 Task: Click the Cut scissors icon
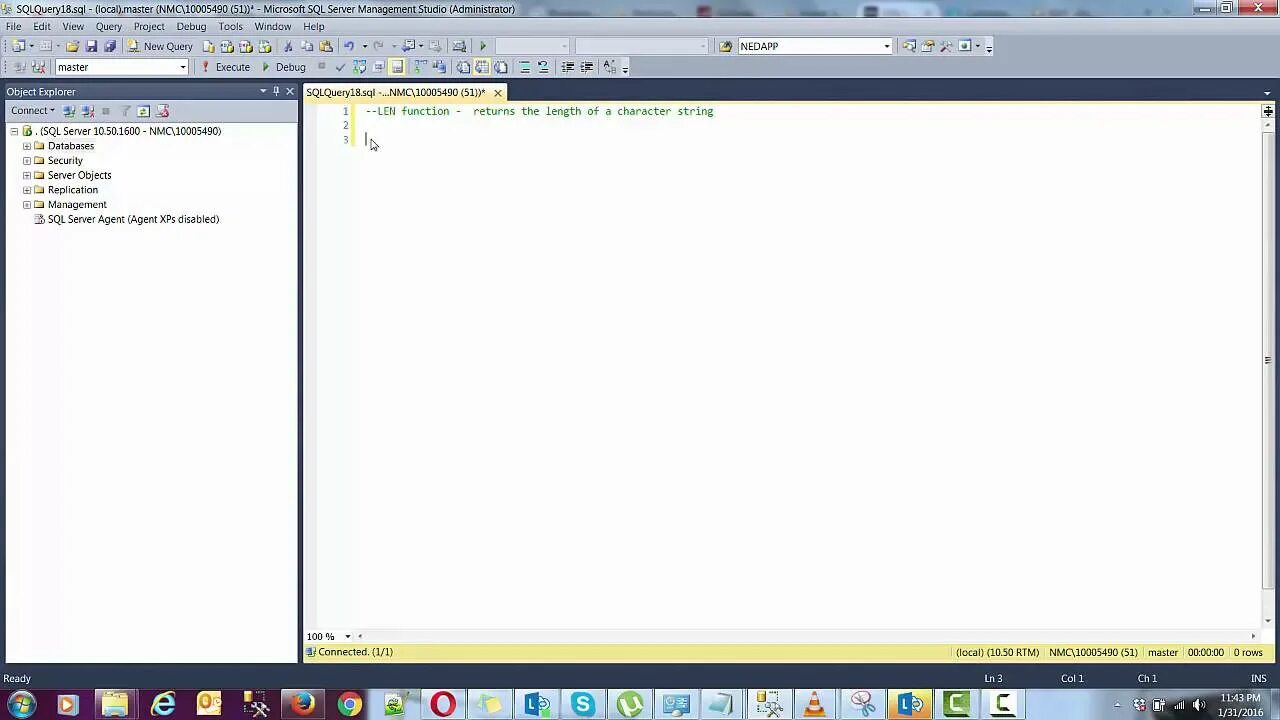(288, 46)
